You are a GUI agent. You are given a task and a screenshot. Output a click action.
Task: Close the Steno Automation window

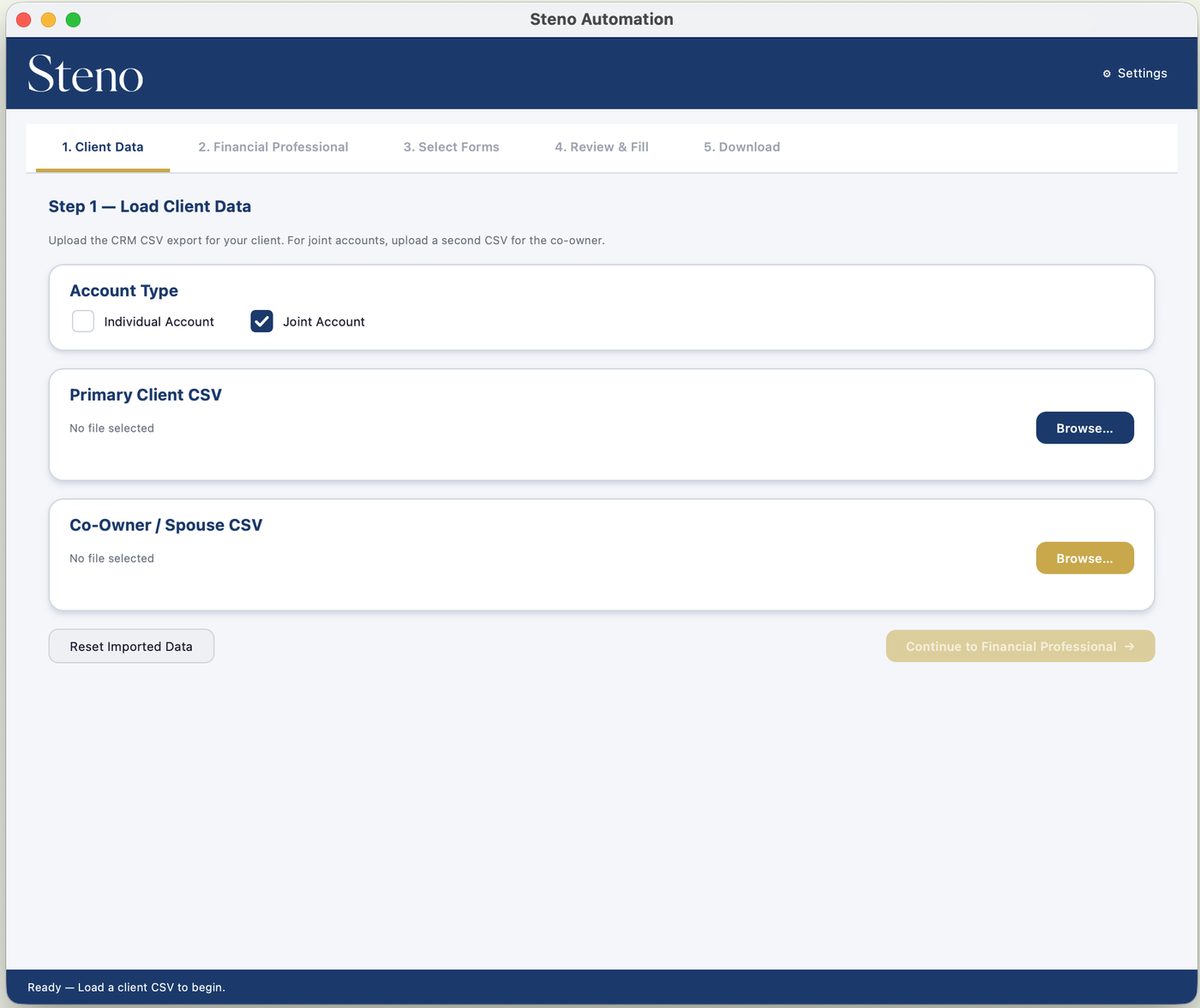point(24,20)
